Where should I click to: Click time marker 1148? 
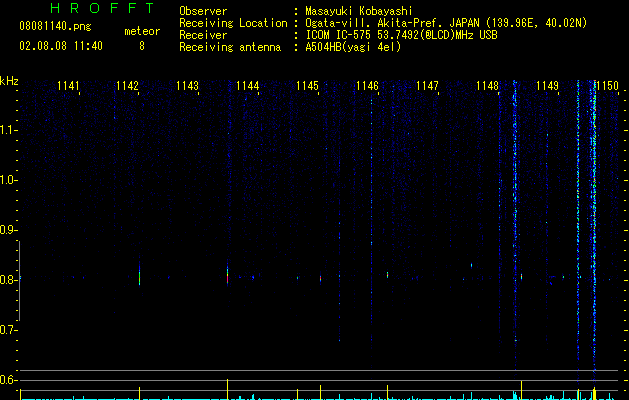coord(487,86)
